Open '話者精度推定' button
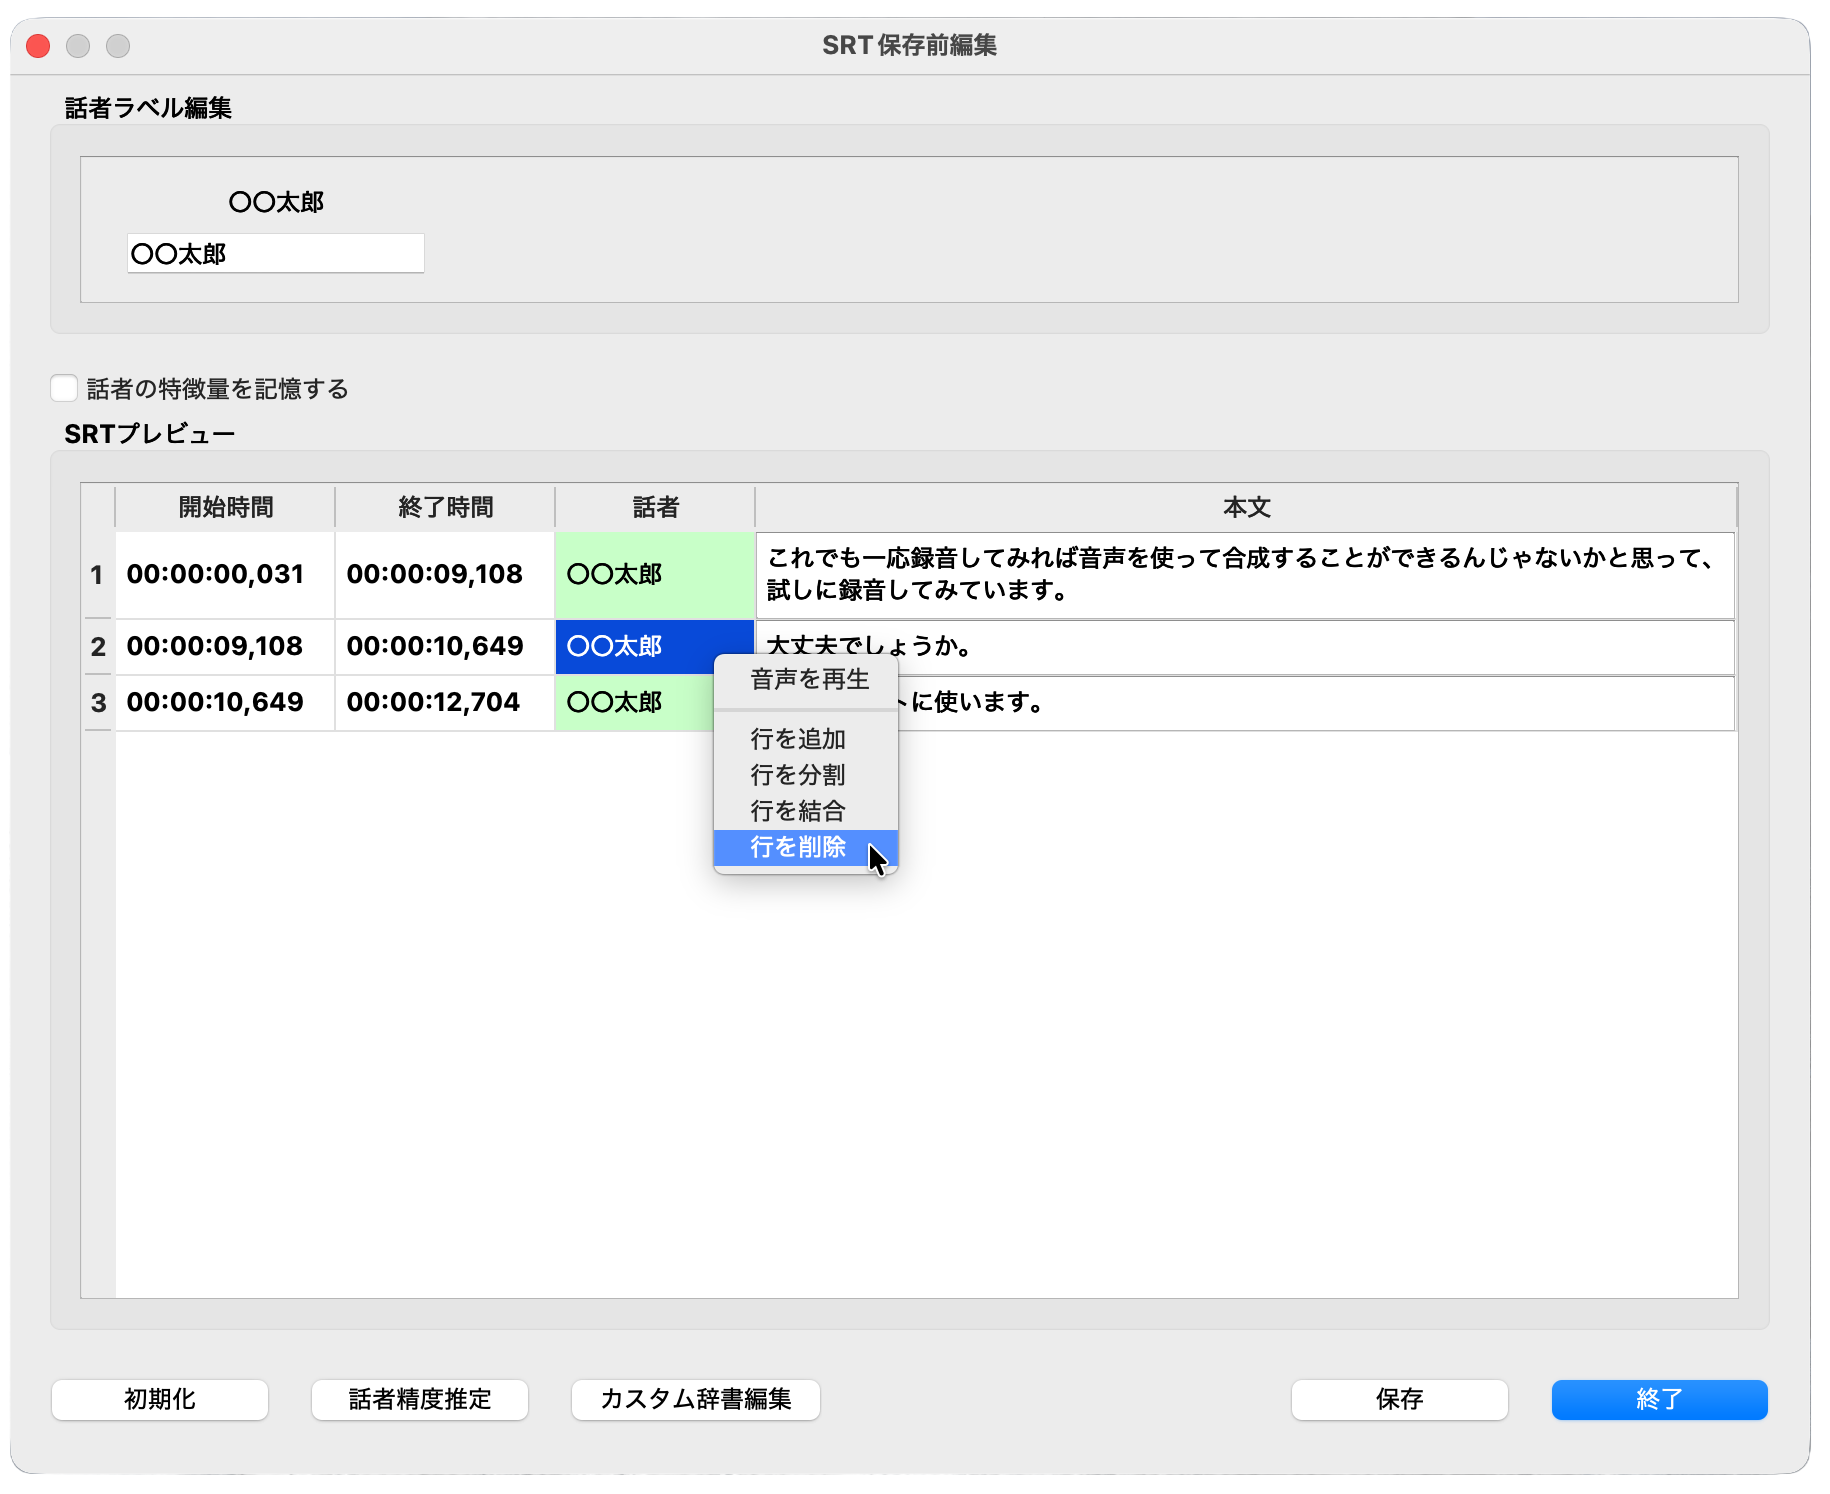This screenshot has width=1830, height=1494. tap(419, 1399)
